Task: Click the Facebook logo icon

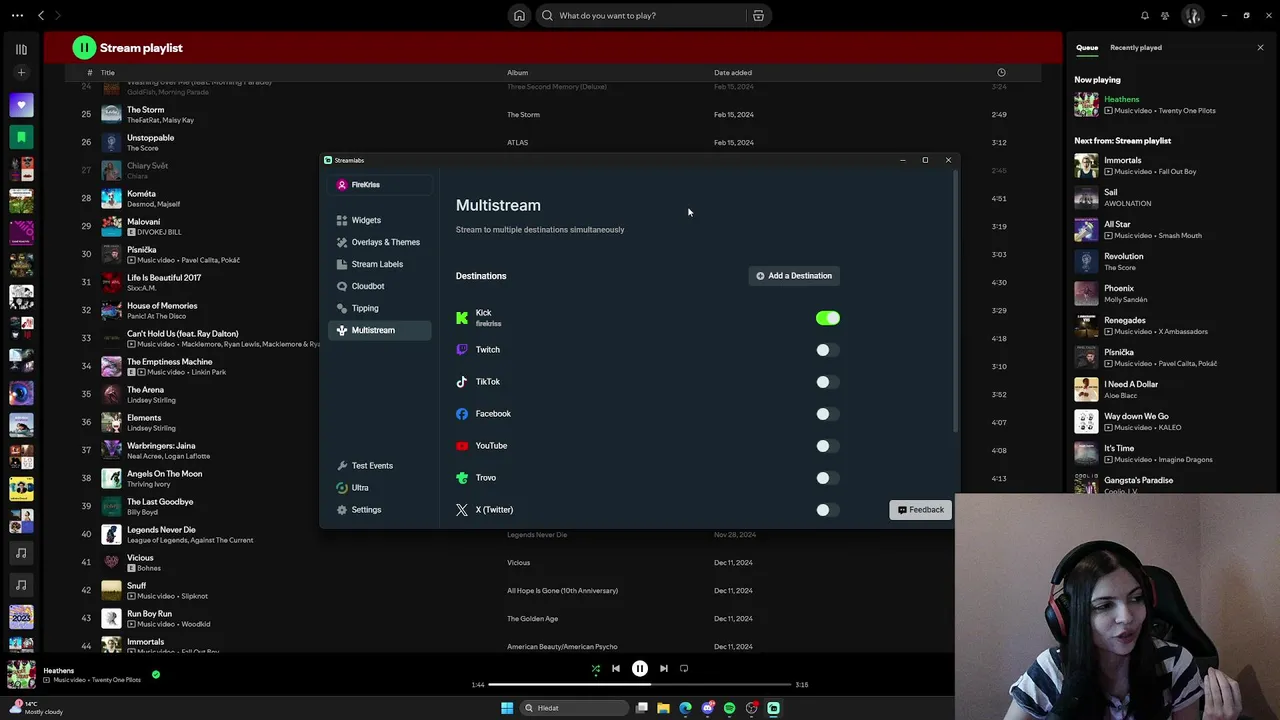Action: 462,414
